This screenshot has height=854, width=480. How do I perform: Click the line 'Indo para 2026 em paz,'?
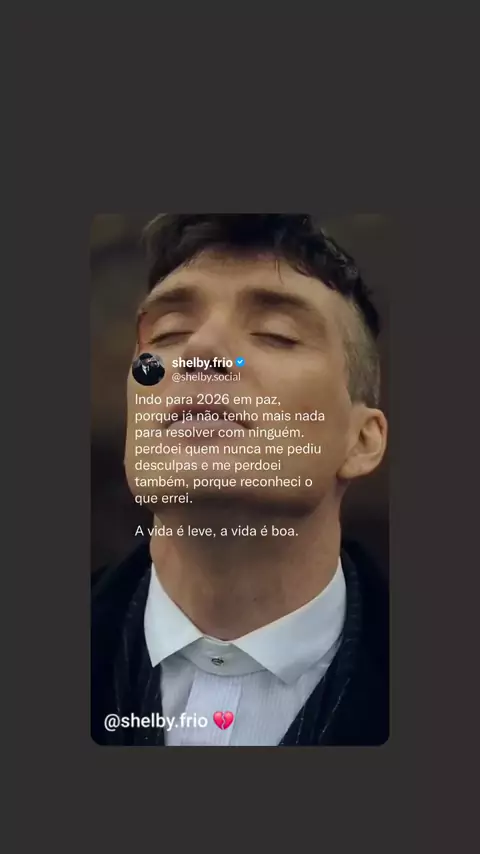click(x=208, y=399)
